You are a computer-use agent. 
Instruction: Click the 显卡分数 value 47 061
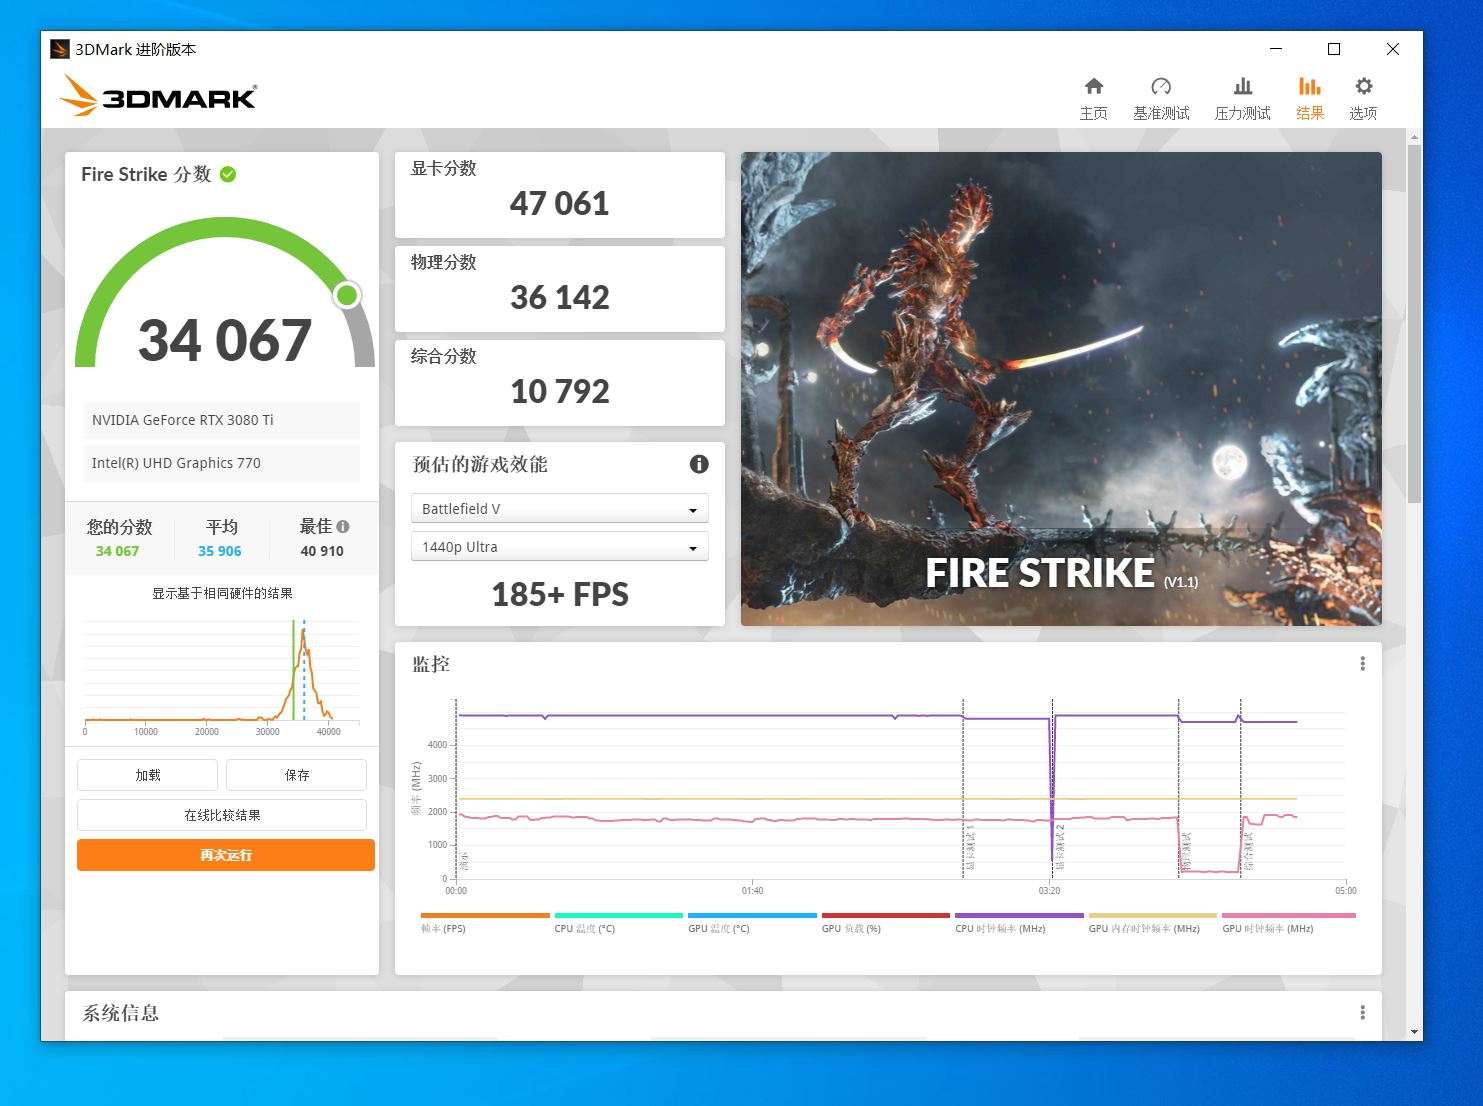tap(559, 204)
